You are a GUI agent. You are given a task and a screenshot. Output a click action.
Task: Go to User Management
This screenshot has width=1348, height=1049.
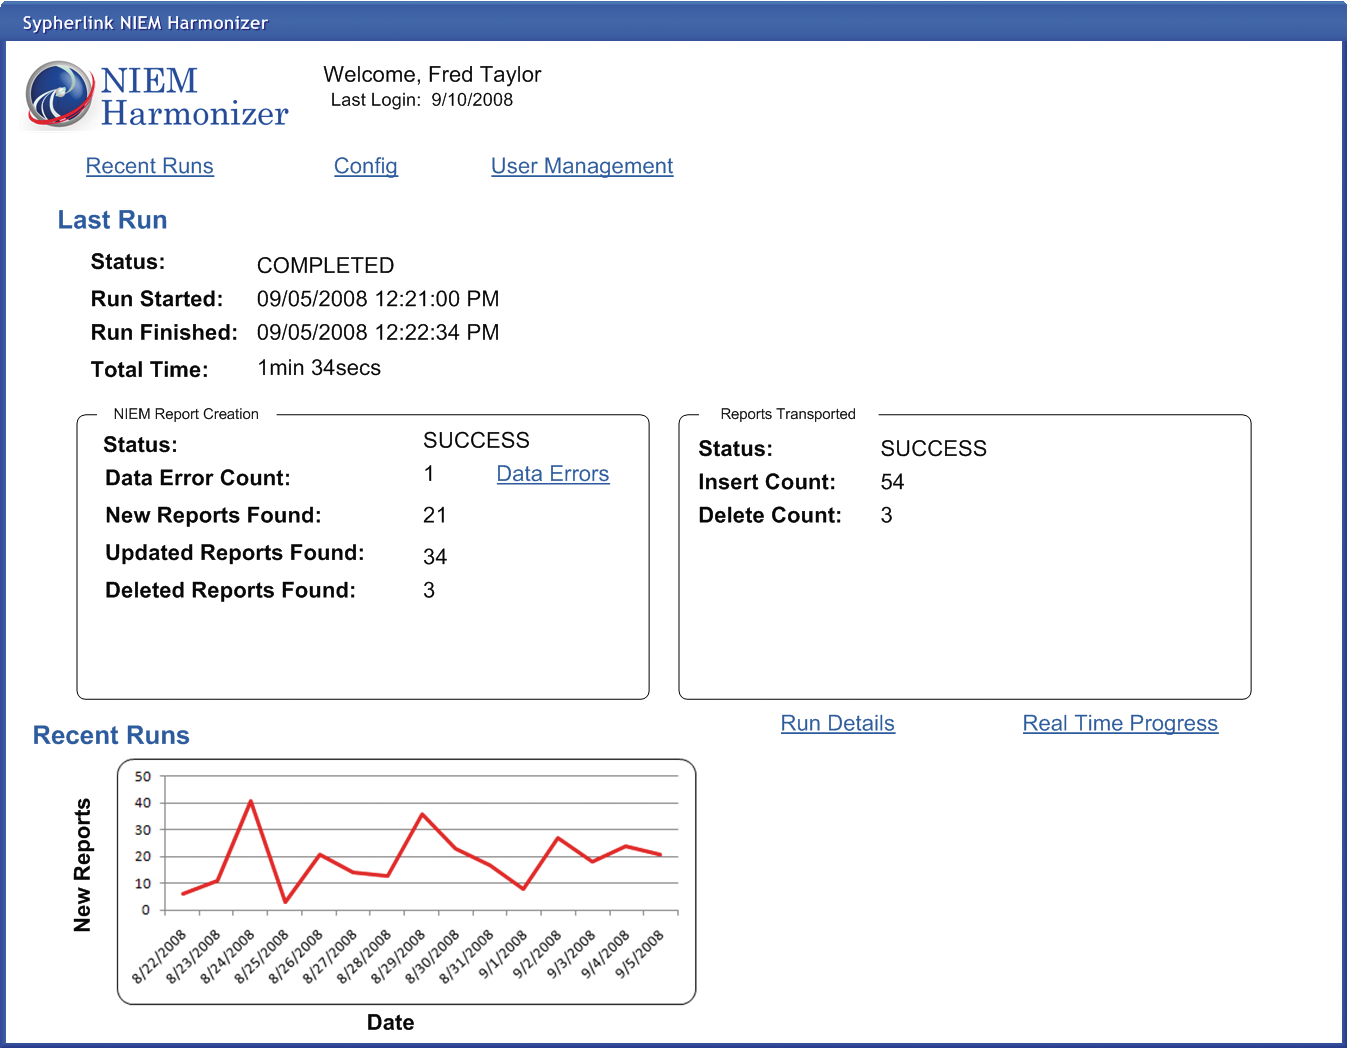[x=581, y=166]
